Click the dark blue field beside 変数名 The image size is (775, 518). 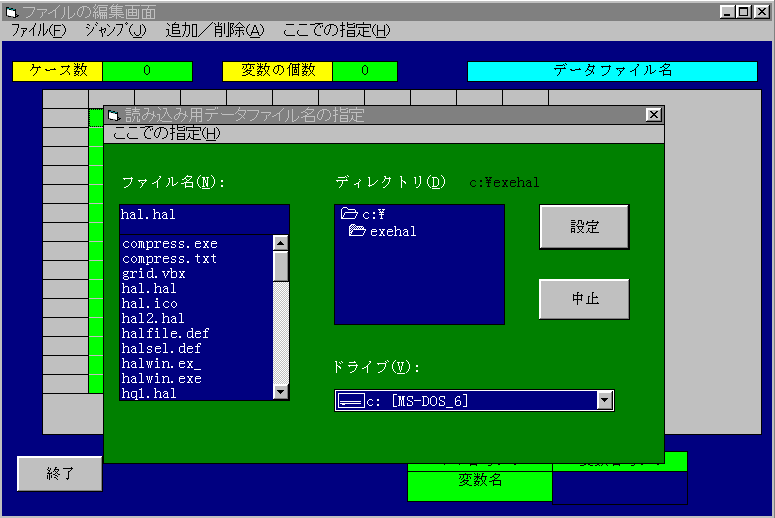619,487
